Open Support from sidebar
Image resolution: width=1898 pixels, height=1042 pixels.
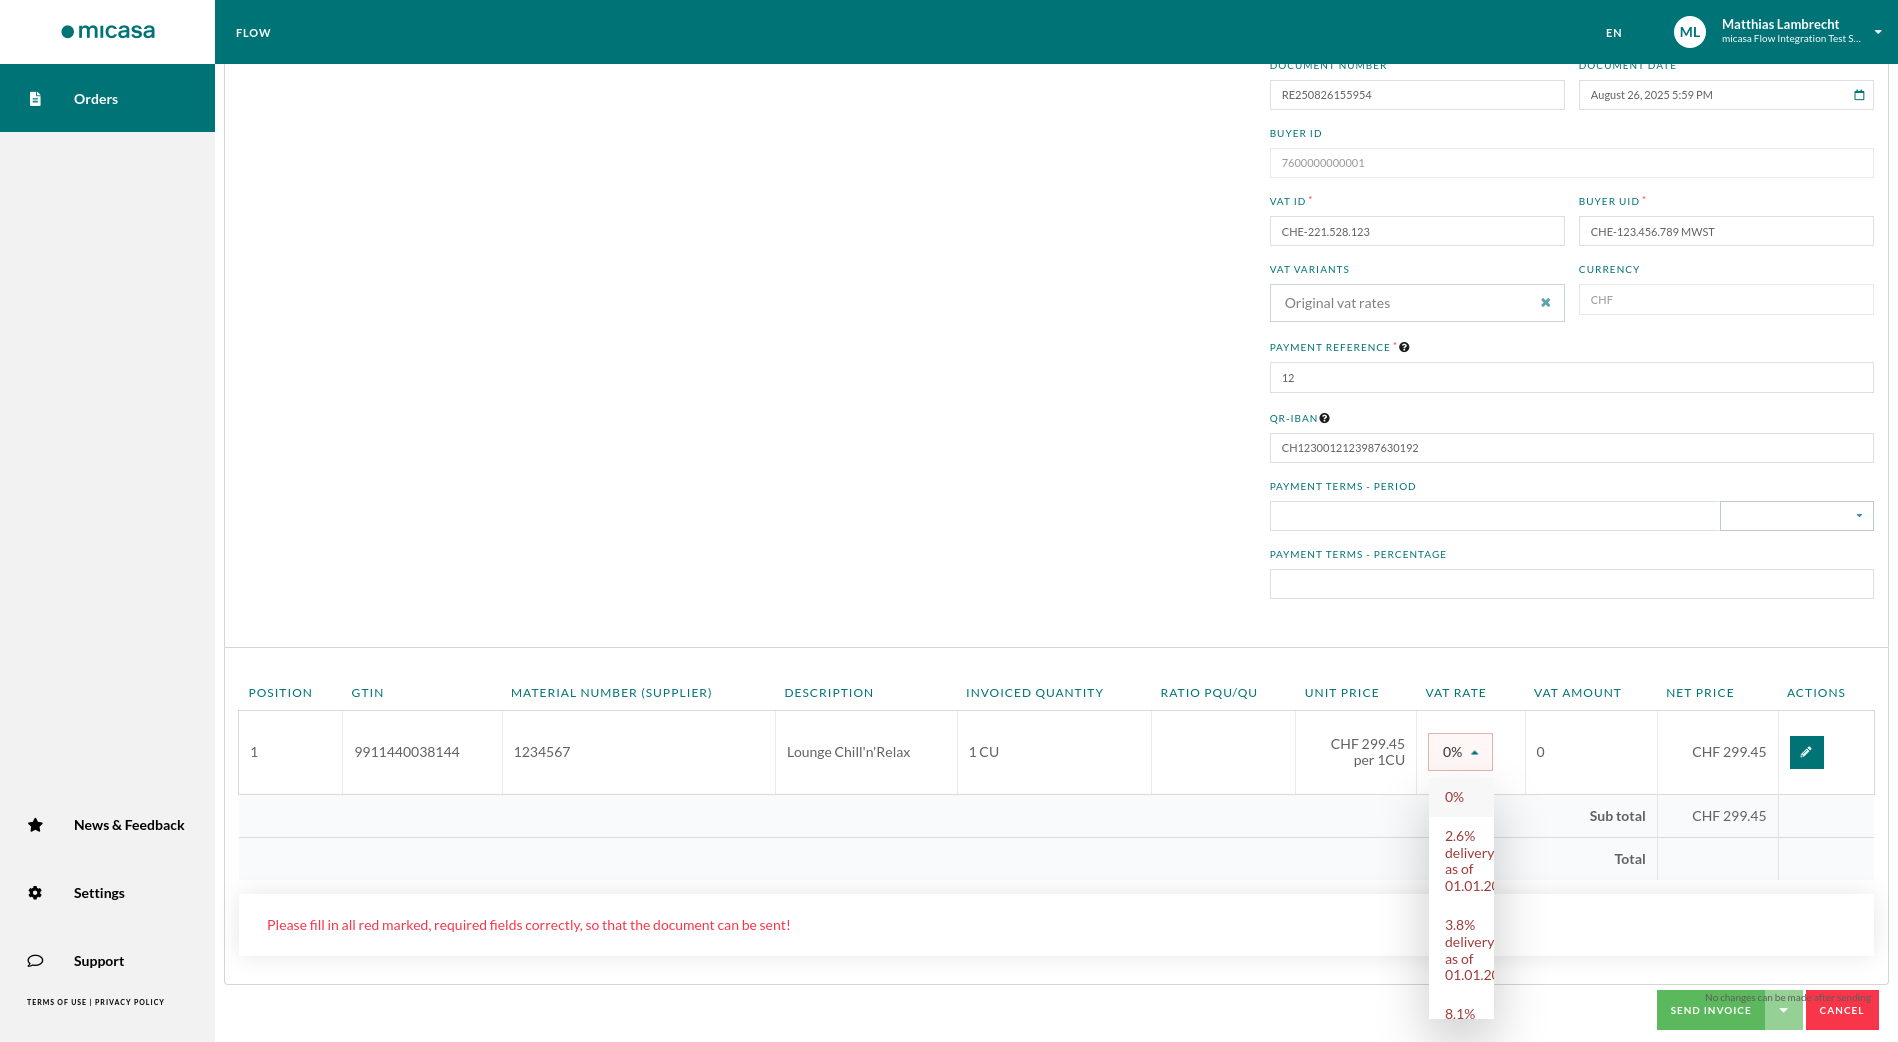tap(99, 961)
